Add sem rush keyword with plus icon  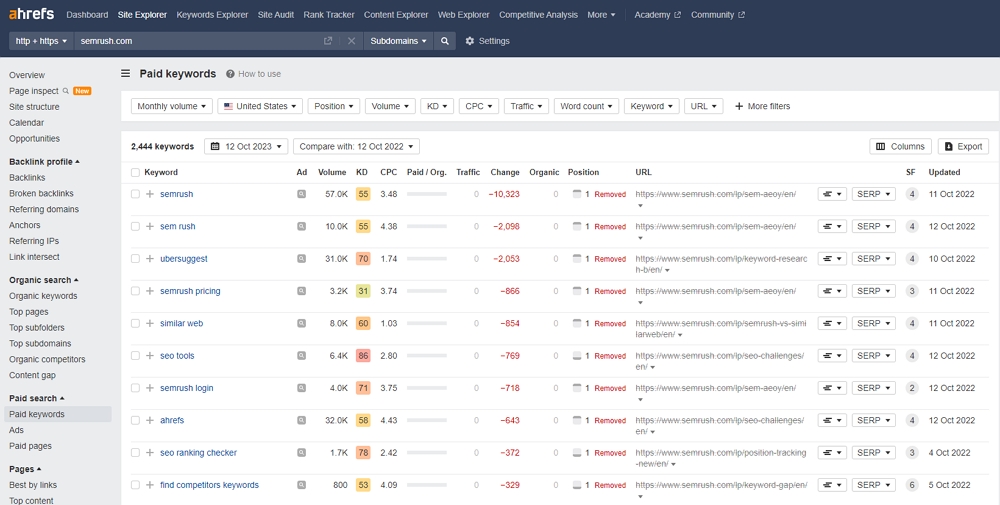click(150, 226)
